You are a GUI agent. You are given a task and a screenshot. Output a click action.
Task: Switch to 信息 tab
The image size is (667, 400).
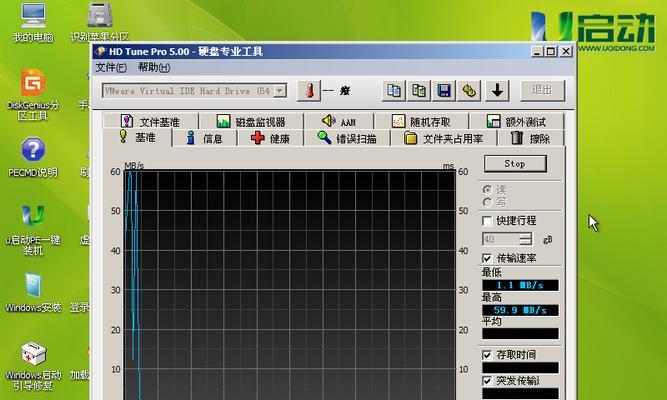pos(205,138)
